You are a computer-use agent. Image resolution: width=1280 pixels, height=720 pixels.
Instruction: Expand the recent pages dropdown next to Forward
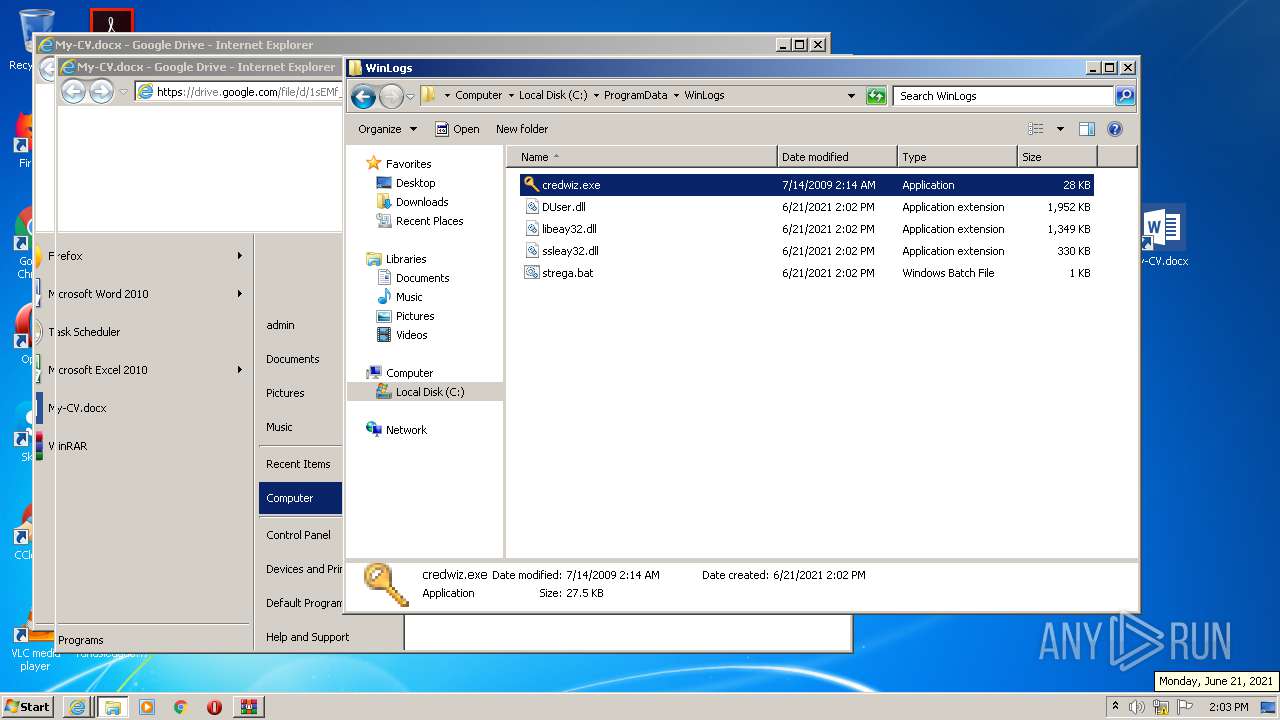[410, 97]
